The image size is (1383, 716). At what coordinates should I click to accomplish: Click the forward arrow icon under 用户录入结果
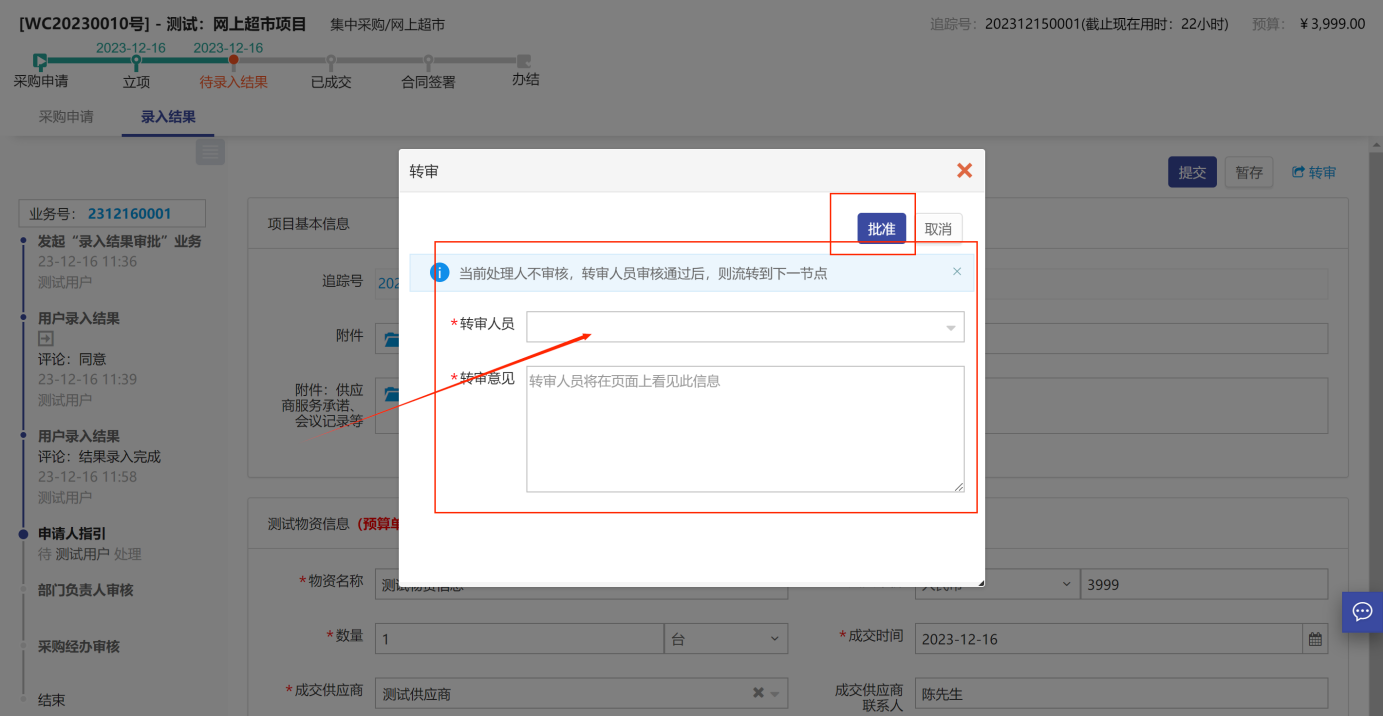pos(46,340)
